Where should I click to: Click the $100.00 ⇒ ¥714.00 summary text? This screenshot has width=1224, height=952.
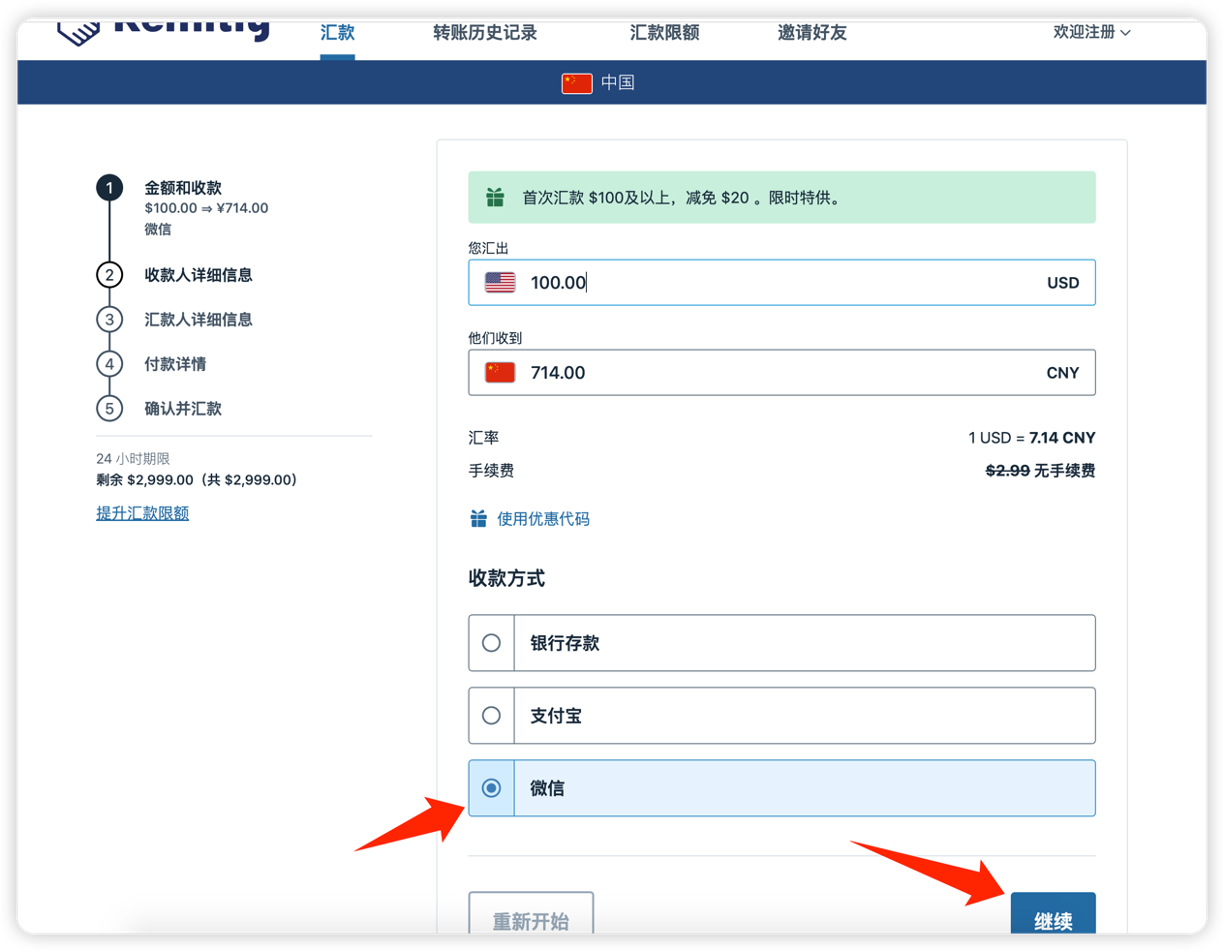click(x=206, y=209)
